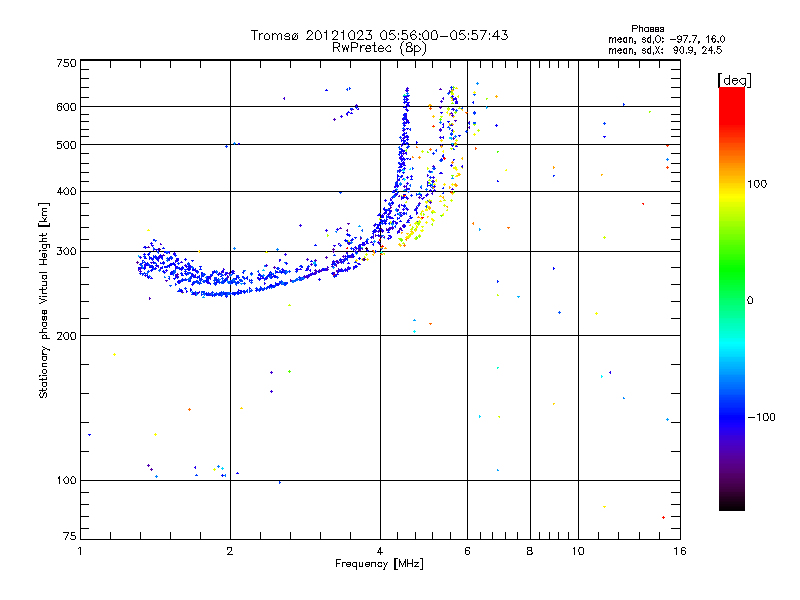
Task: Click y-axis tick label '75'
Action: coord(70,536)
